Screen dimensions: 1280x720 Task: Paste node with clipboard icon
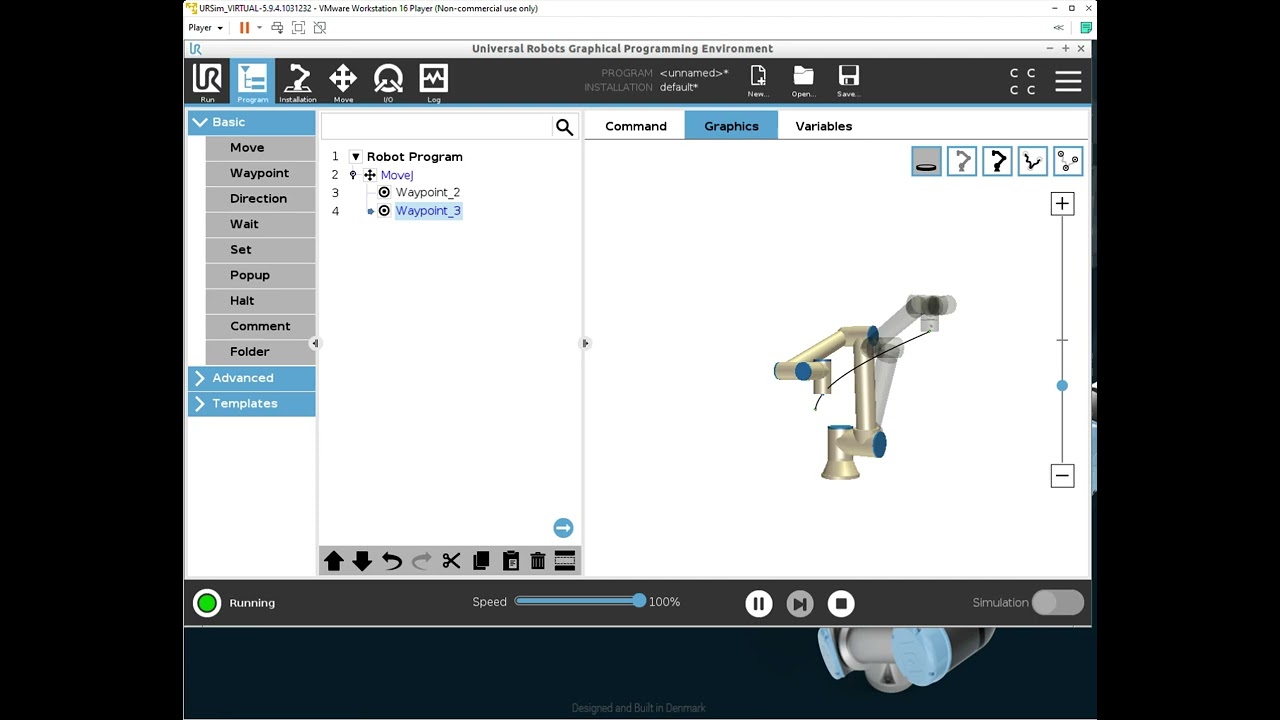tap(510, 561)
